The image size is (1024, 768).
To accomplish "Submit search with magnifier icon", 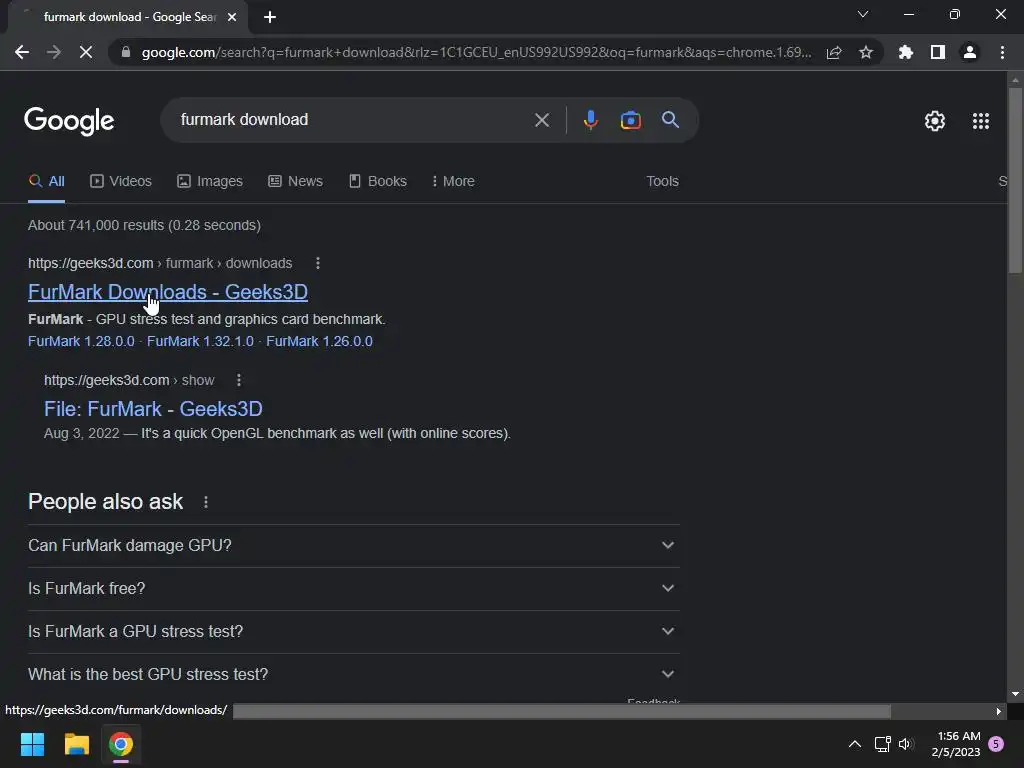I will [x=671, y=120].
